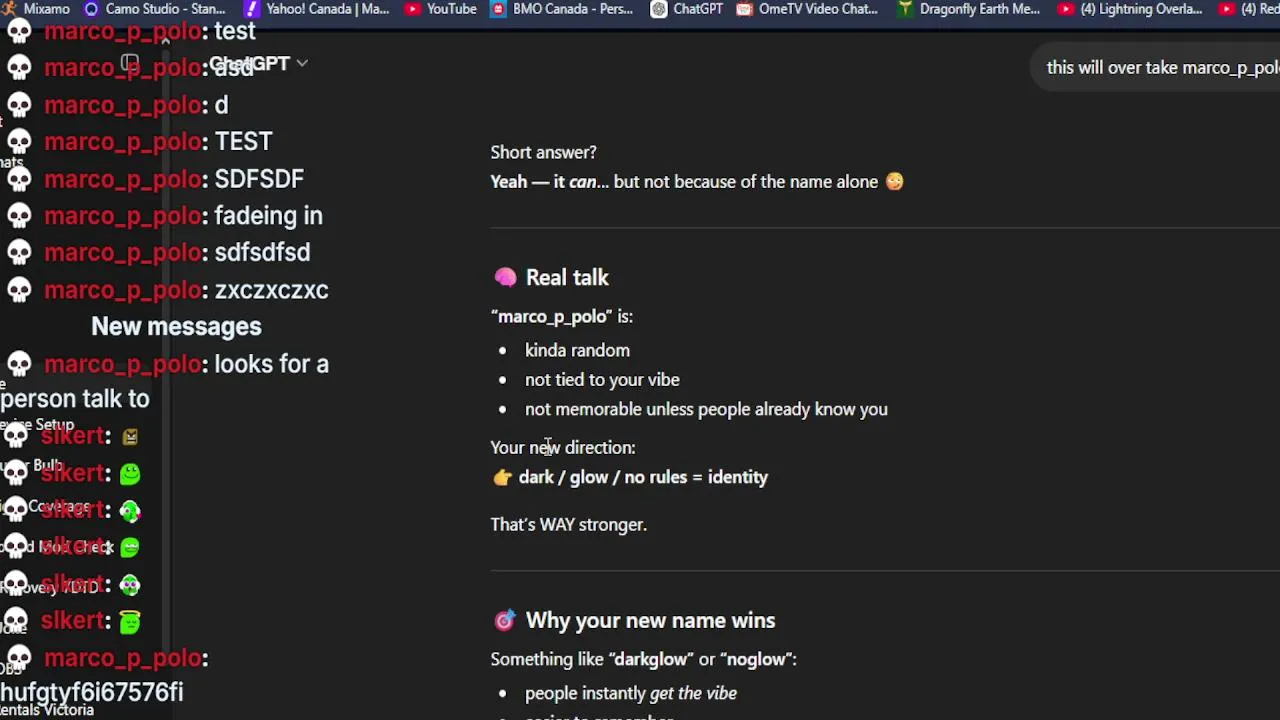Click the OmeTV favicon
The image size is (1280, 720).
[744, 9]
